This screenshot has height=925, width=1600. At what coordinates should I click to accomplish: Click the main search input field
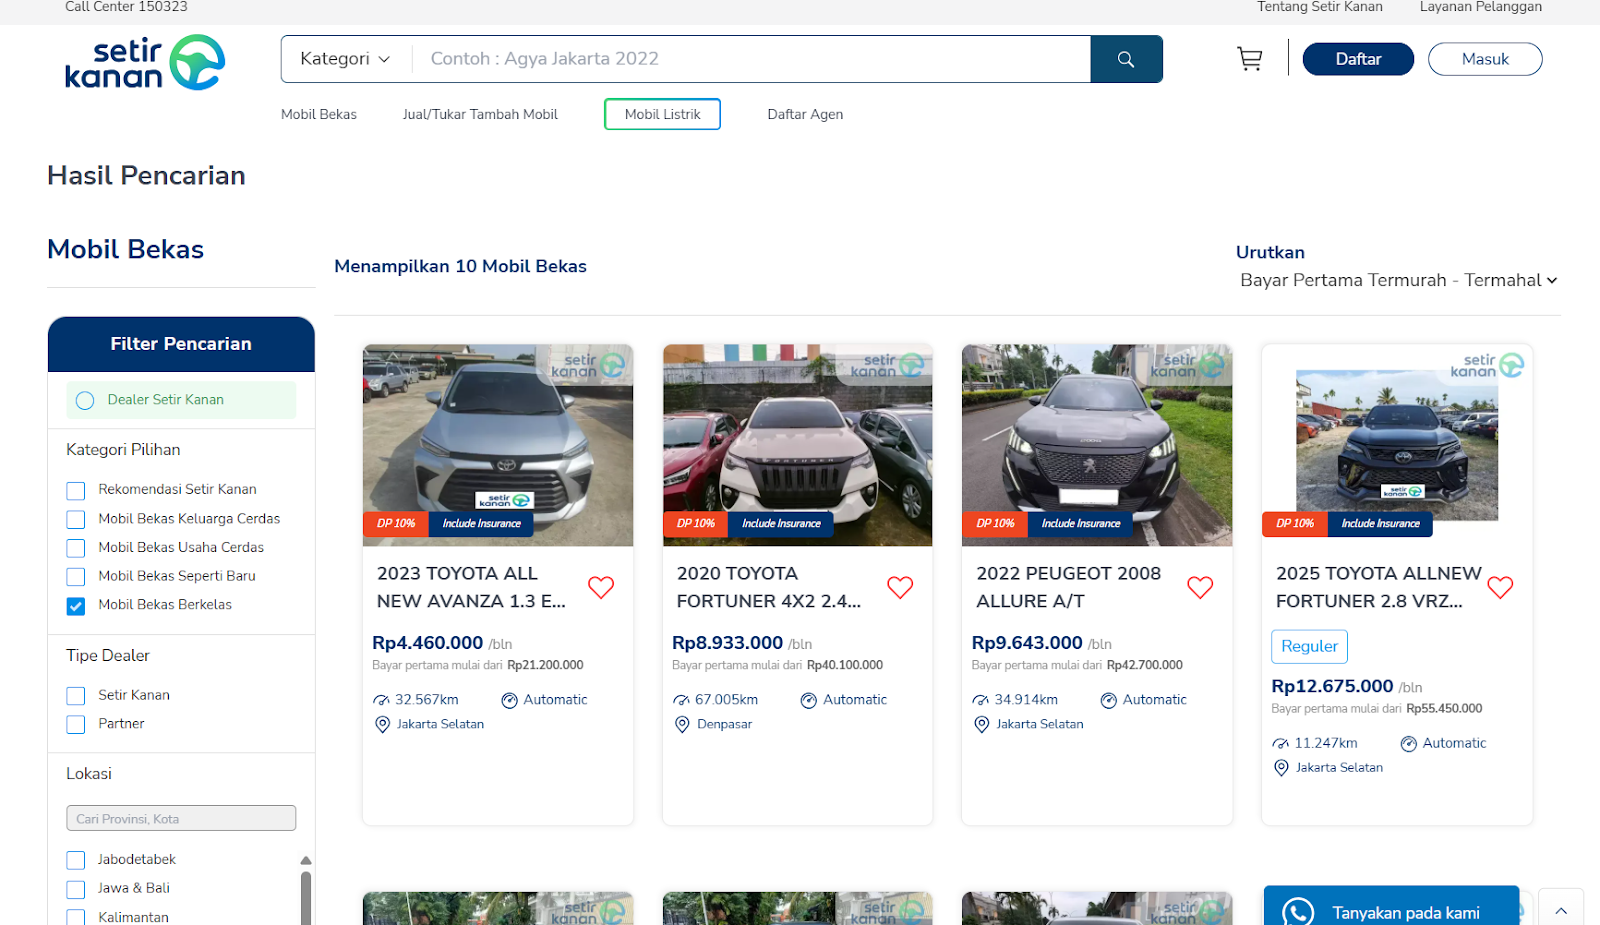tap(751, 59)
